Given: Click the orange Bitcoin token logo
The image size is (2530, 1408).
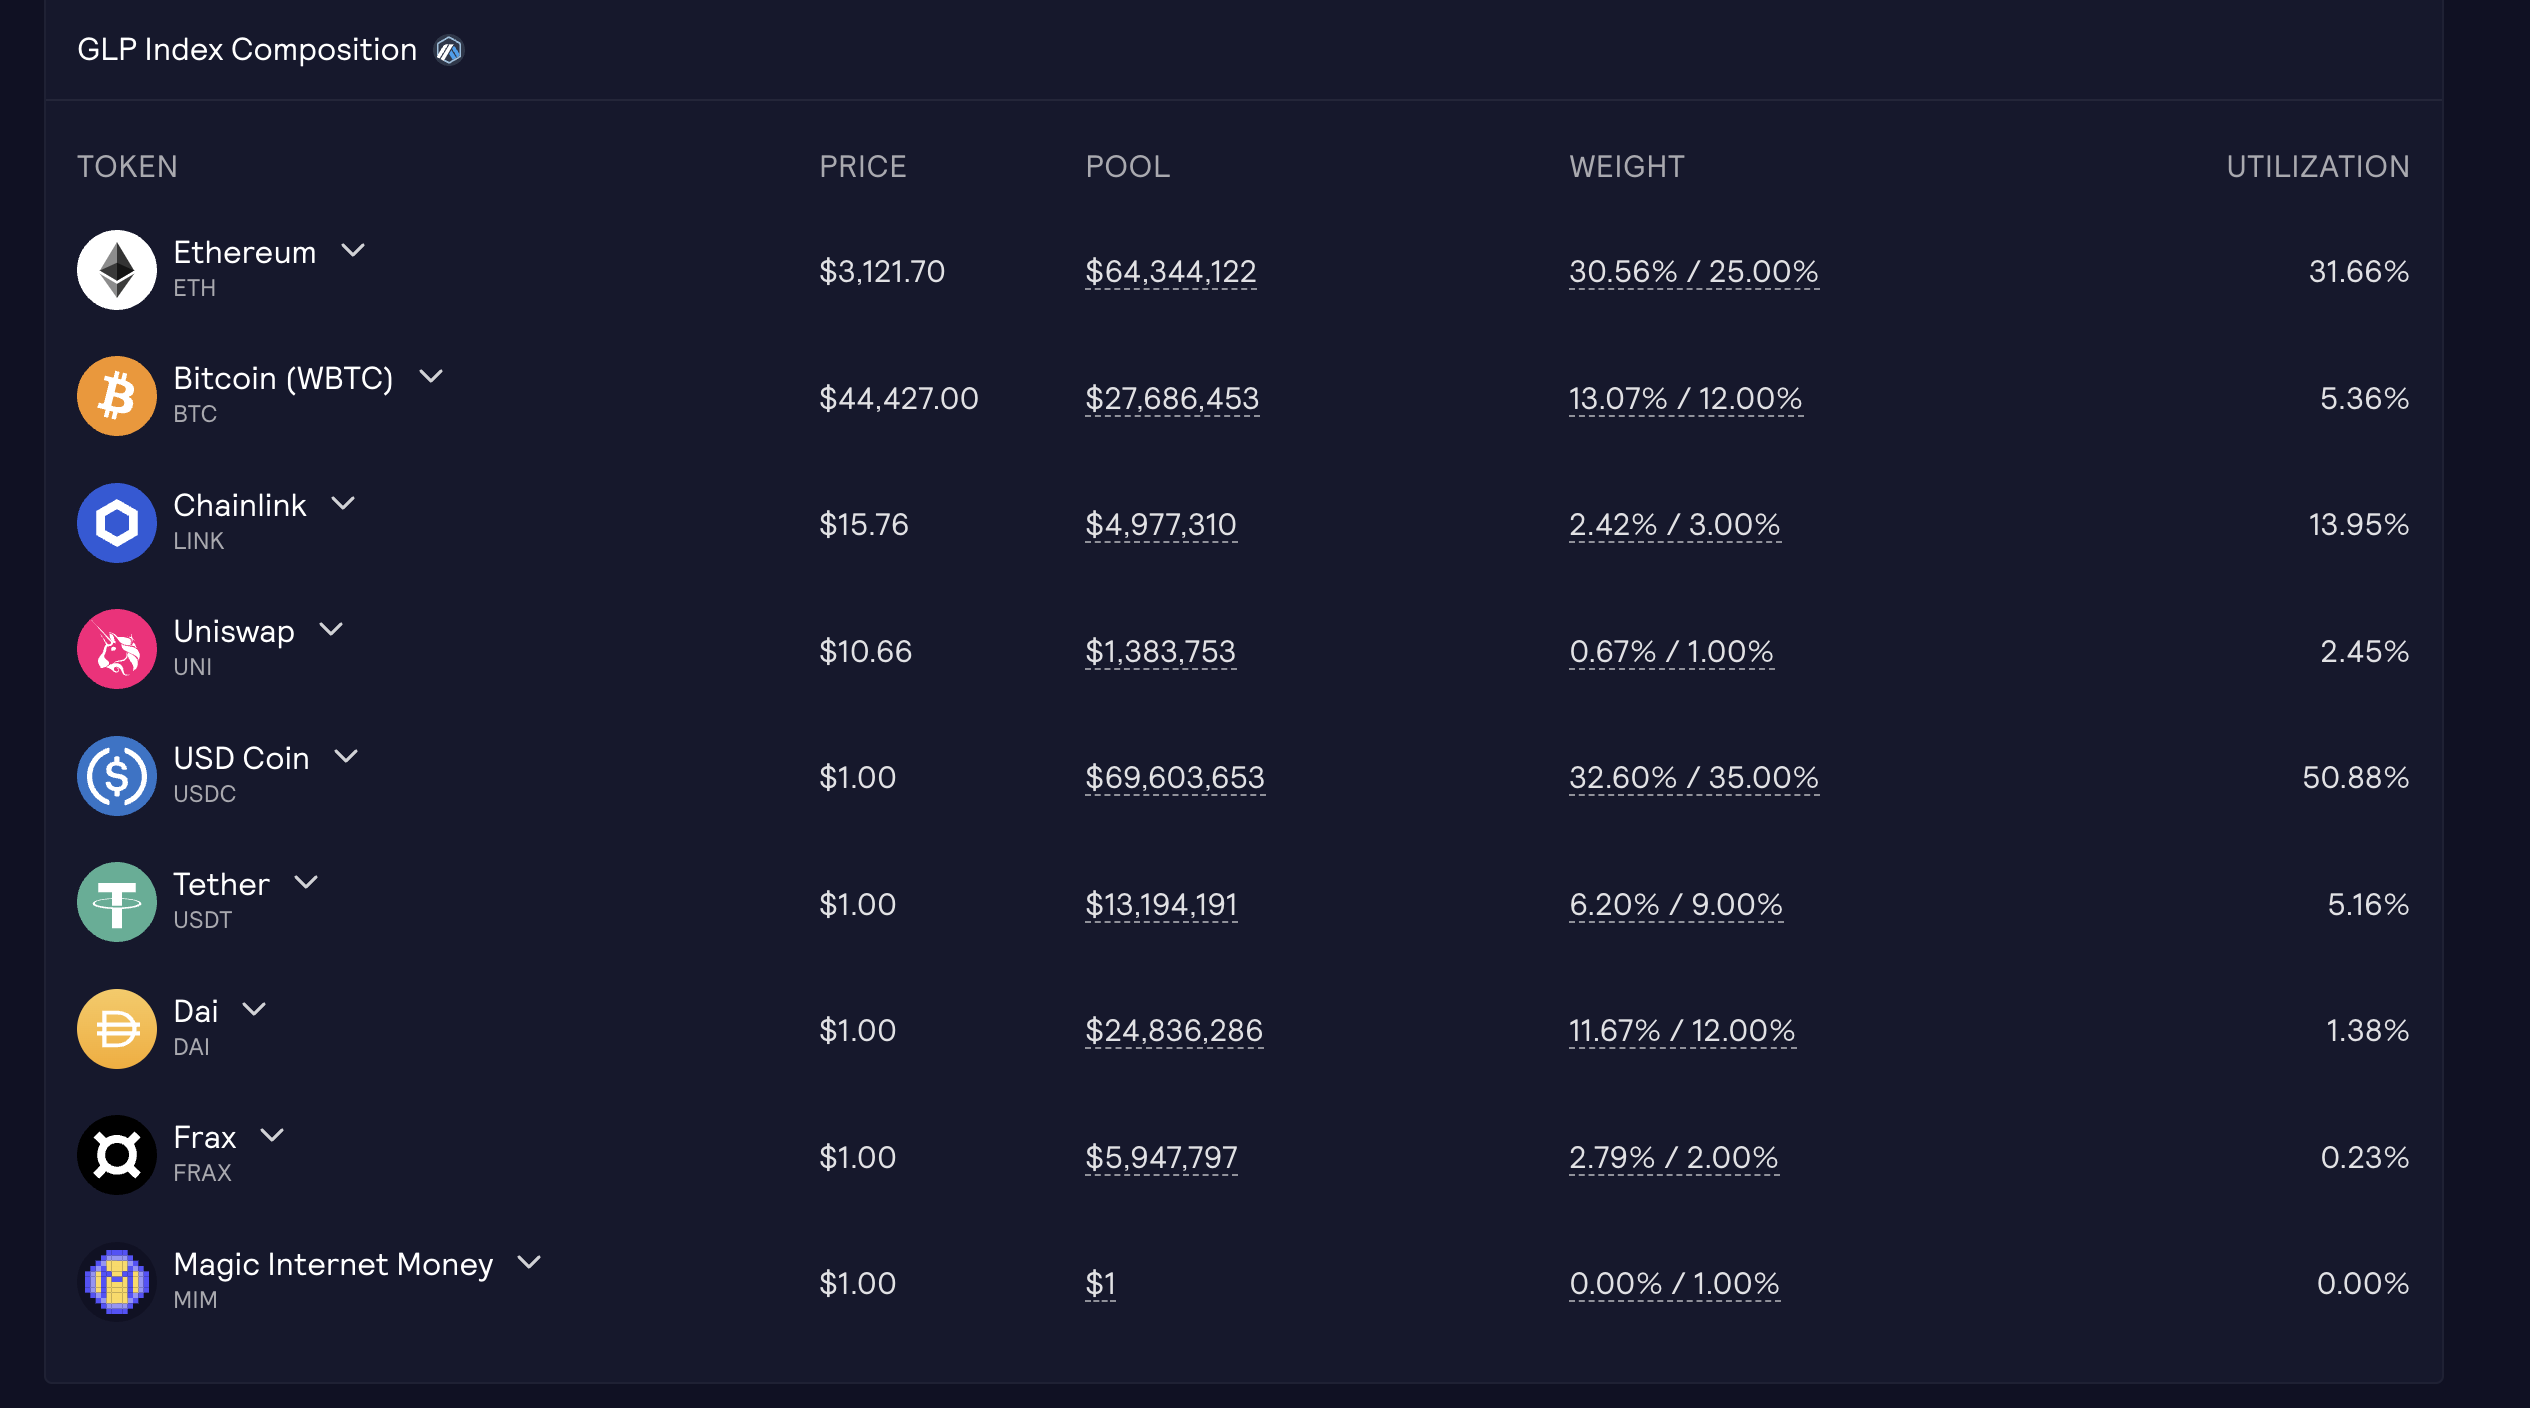Looking at the screenshot, I should pos(117,396).
